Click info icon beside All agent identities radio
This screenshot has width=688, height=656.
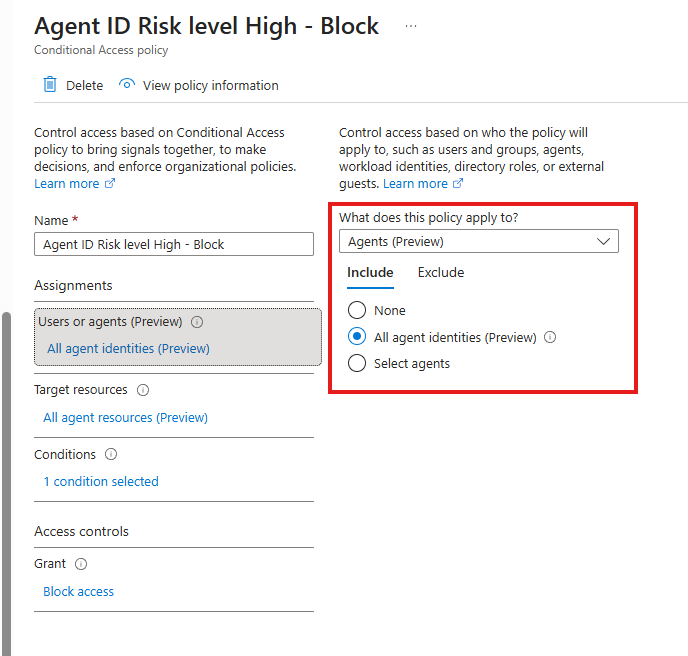(x=550, y=337)
